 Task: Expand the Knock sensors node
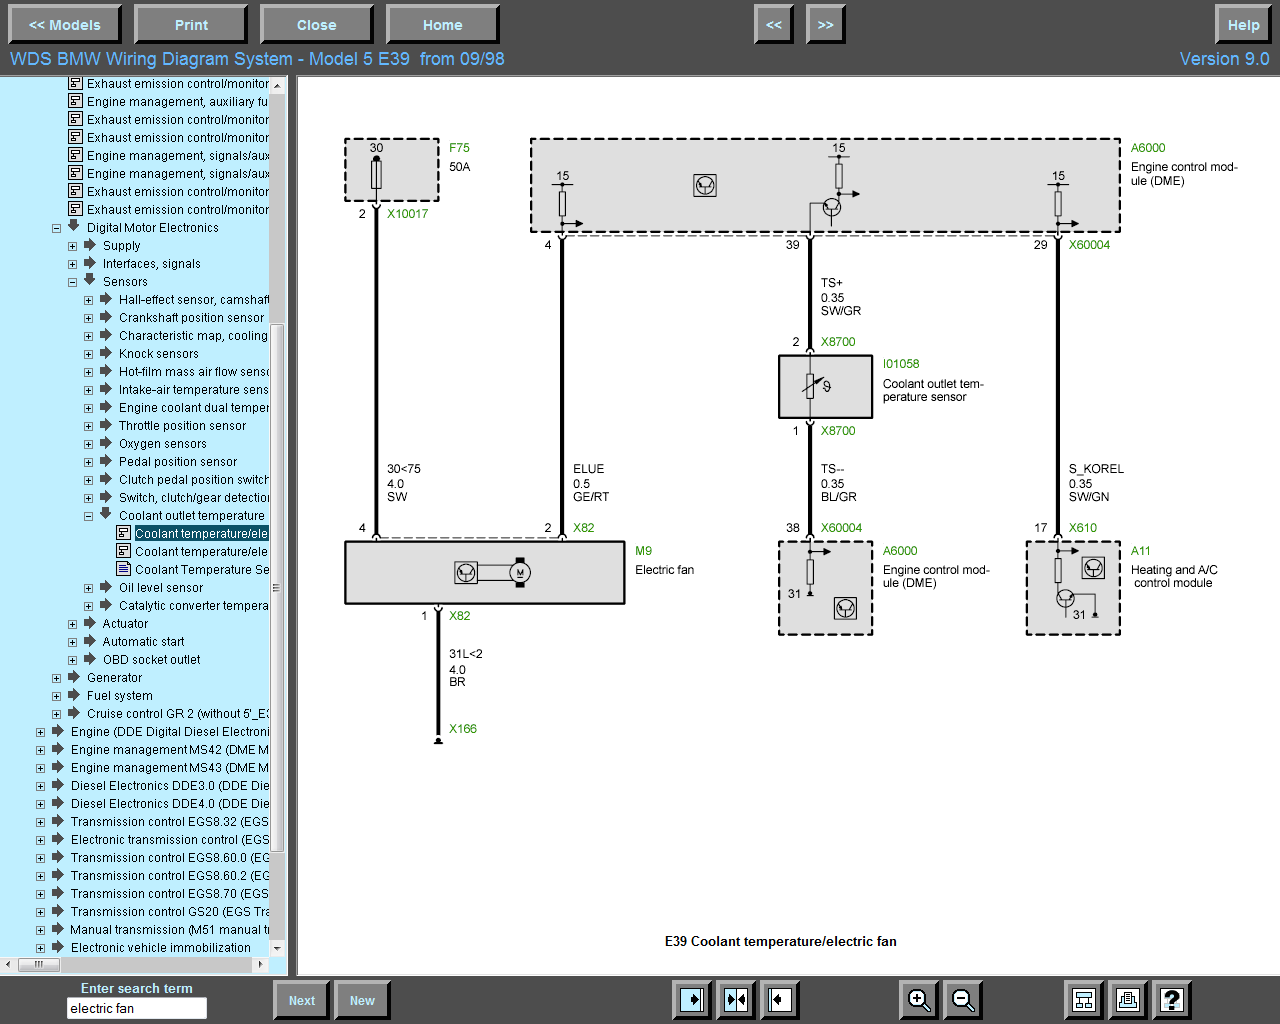pyautogui.click(x=88, y=354)
